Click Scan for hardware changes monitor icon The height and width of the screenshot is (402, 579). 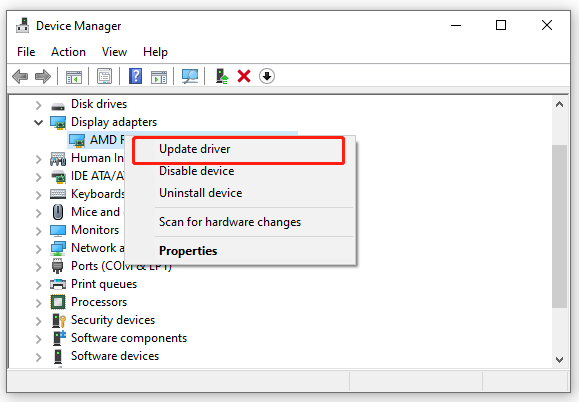[190, 76]
